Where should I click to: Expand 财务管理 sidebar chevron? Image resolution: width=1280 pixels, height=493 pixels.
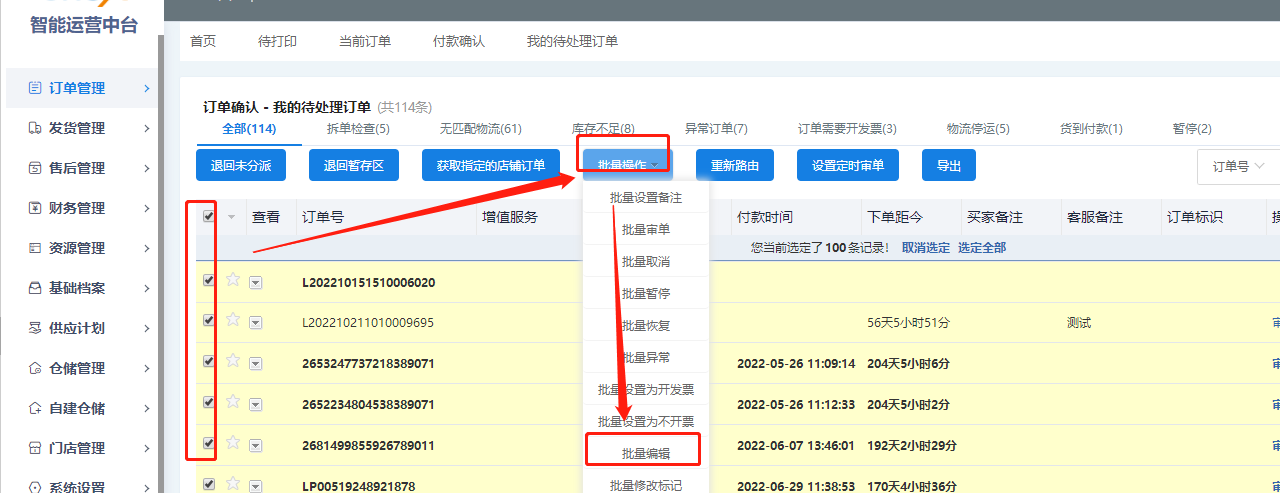point(146,208)
